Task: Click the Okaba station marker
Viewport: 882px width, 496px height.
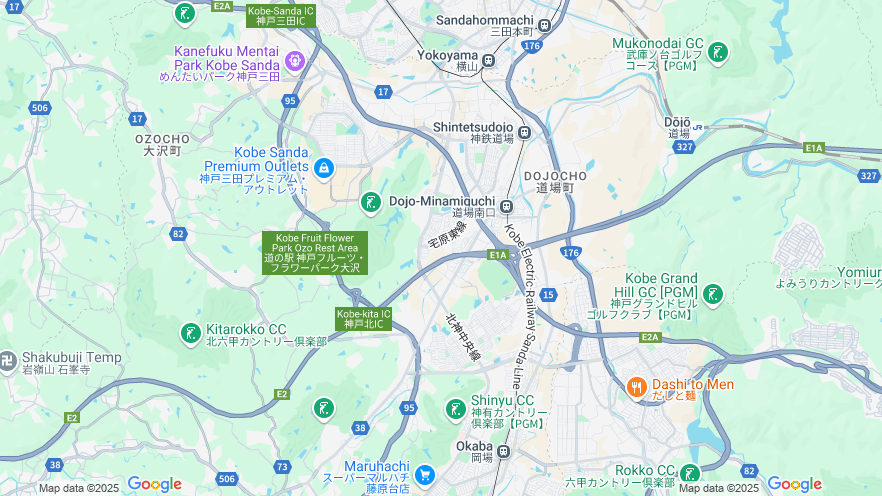Action: [x=503, y=451]
